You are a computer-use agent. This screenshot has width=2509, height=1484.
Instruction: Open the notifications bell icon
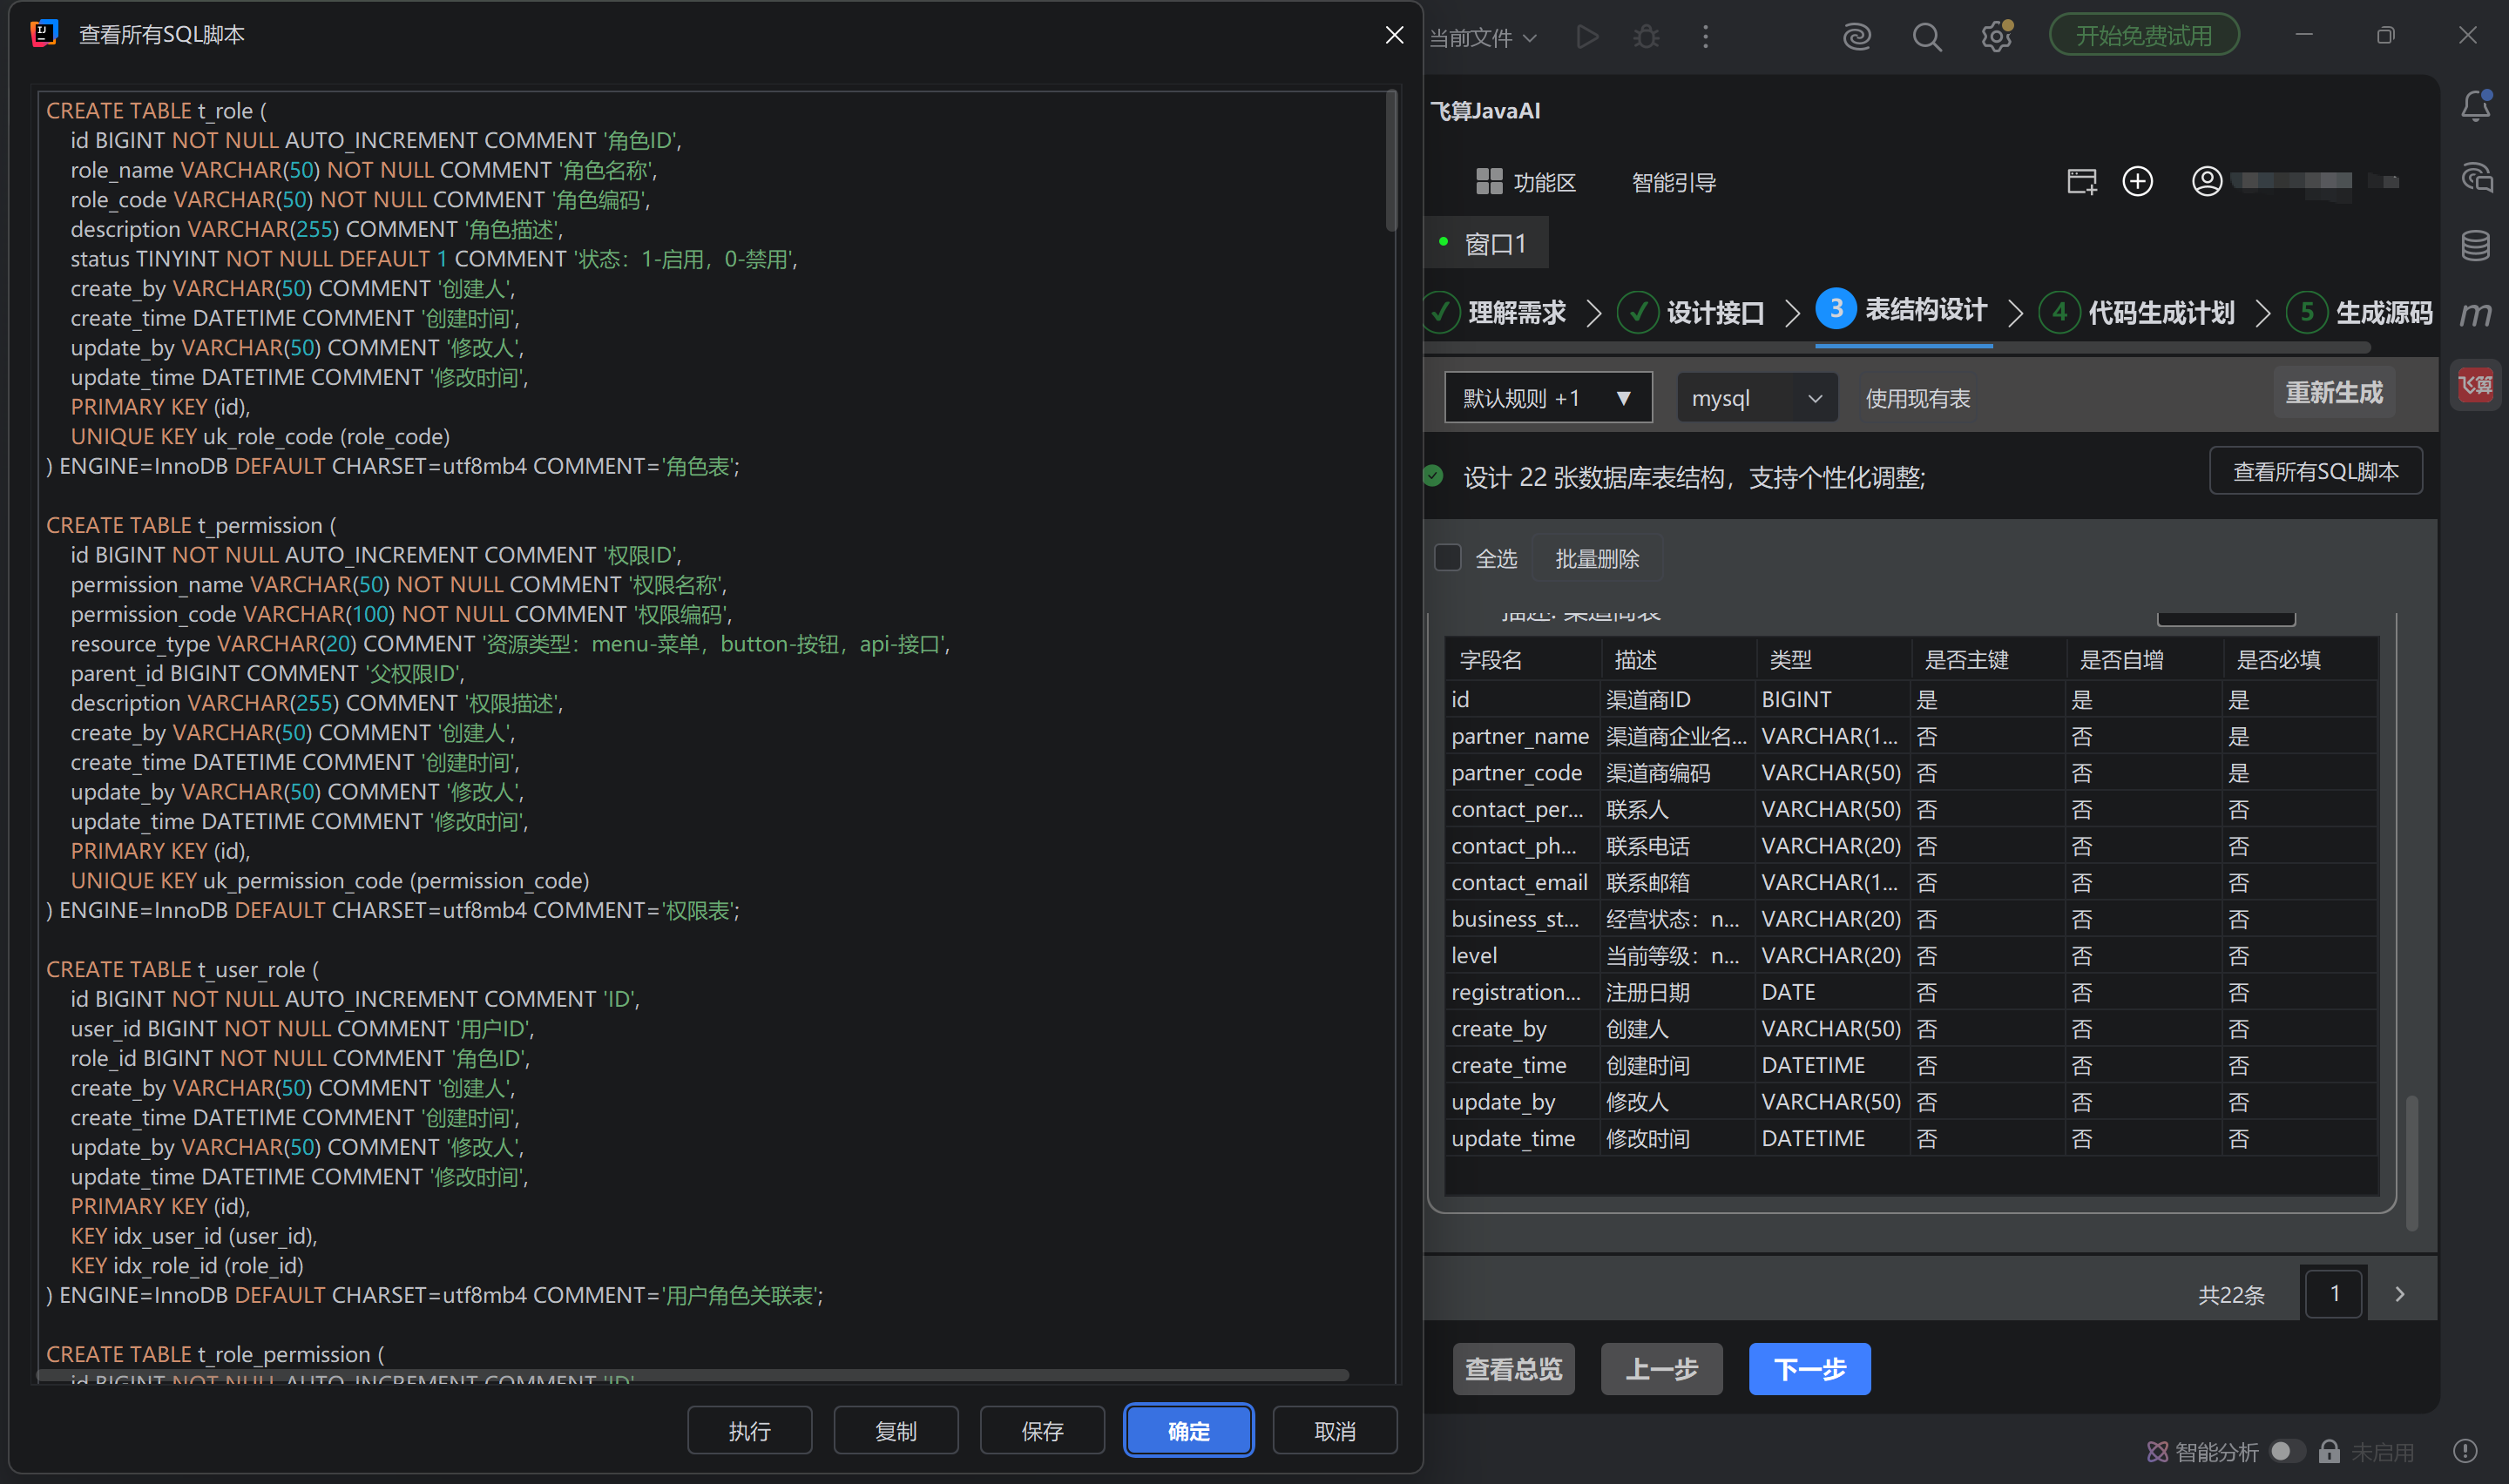coord(2475,106)
